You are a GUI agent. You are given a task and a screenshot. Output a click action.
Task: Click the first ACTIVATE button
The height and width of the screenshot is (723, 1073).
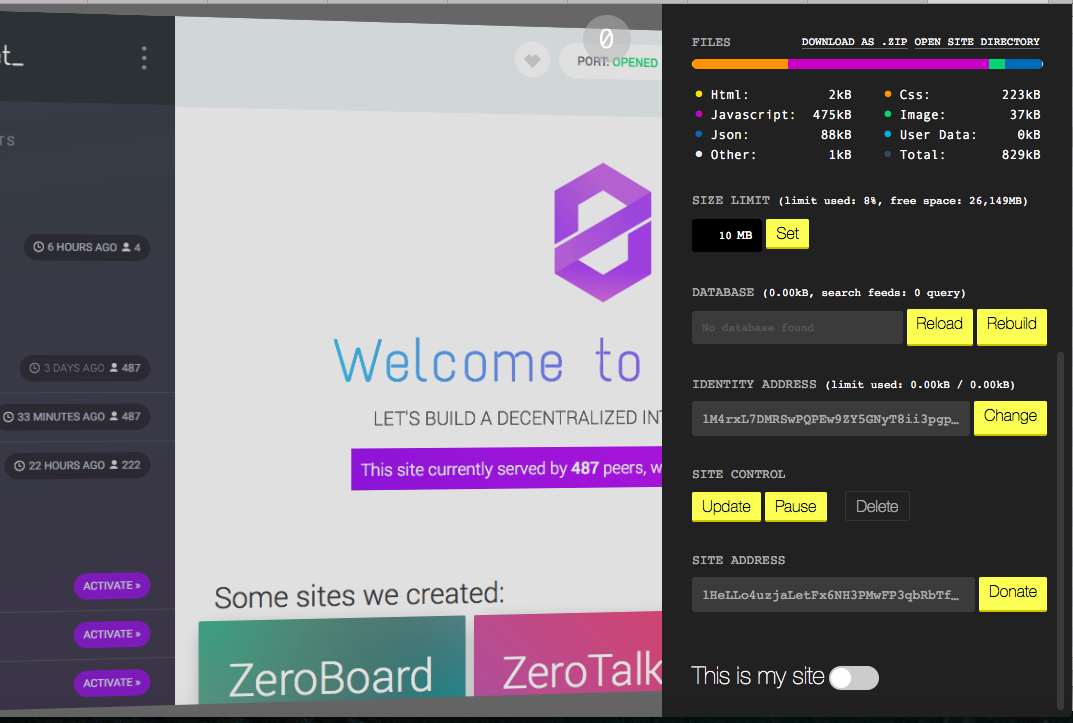click(112, 586)
